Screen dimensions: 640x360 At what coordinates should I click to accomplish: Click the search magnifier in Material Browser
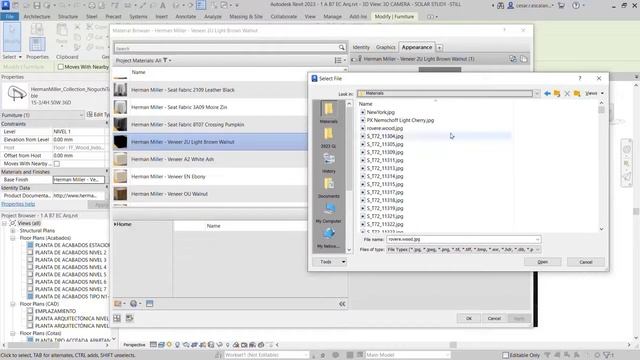342,48
